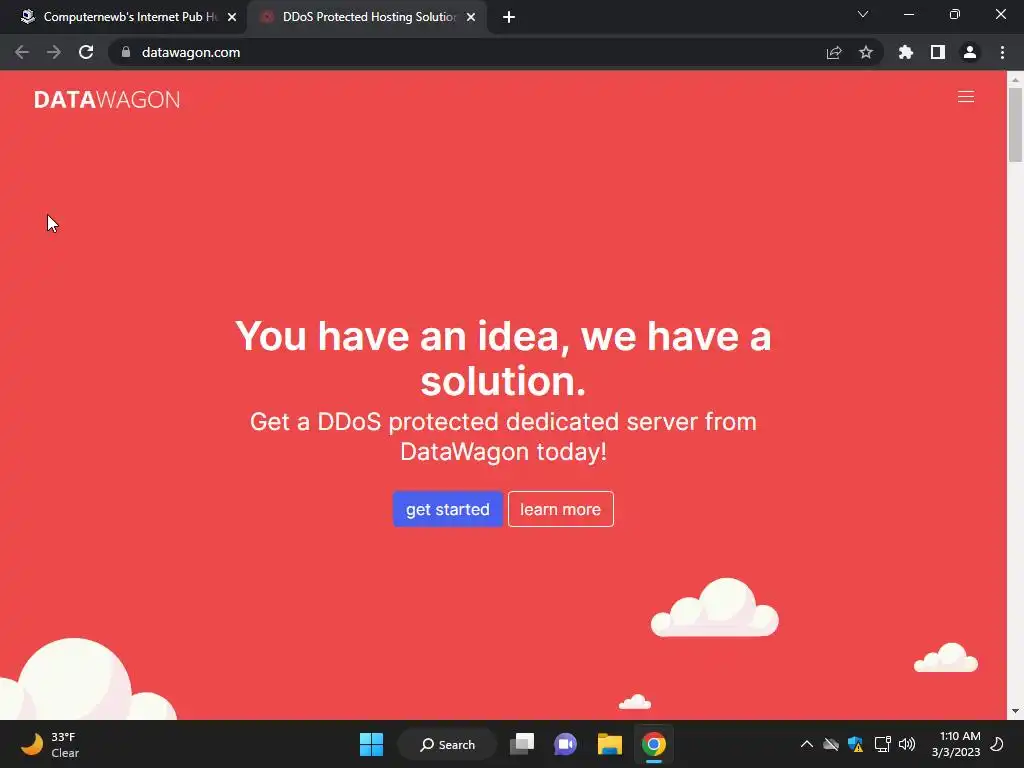Click the learn more button
Viewport: 1024px width, 768px height.
[560, 509]
